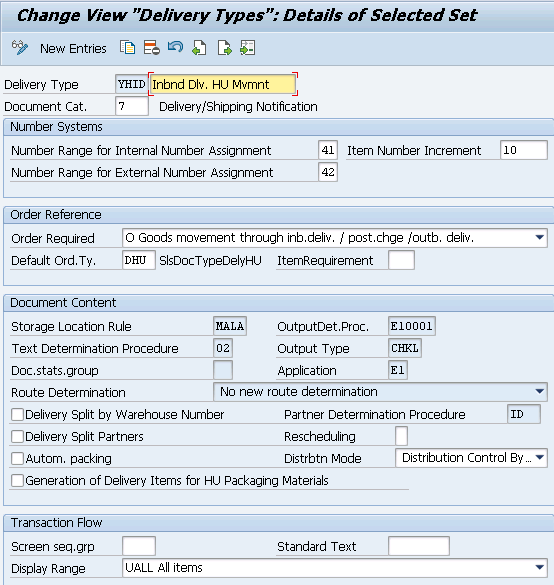
Task: Tick the Delivery Split Partners checkbox
Action: (18, 437)
